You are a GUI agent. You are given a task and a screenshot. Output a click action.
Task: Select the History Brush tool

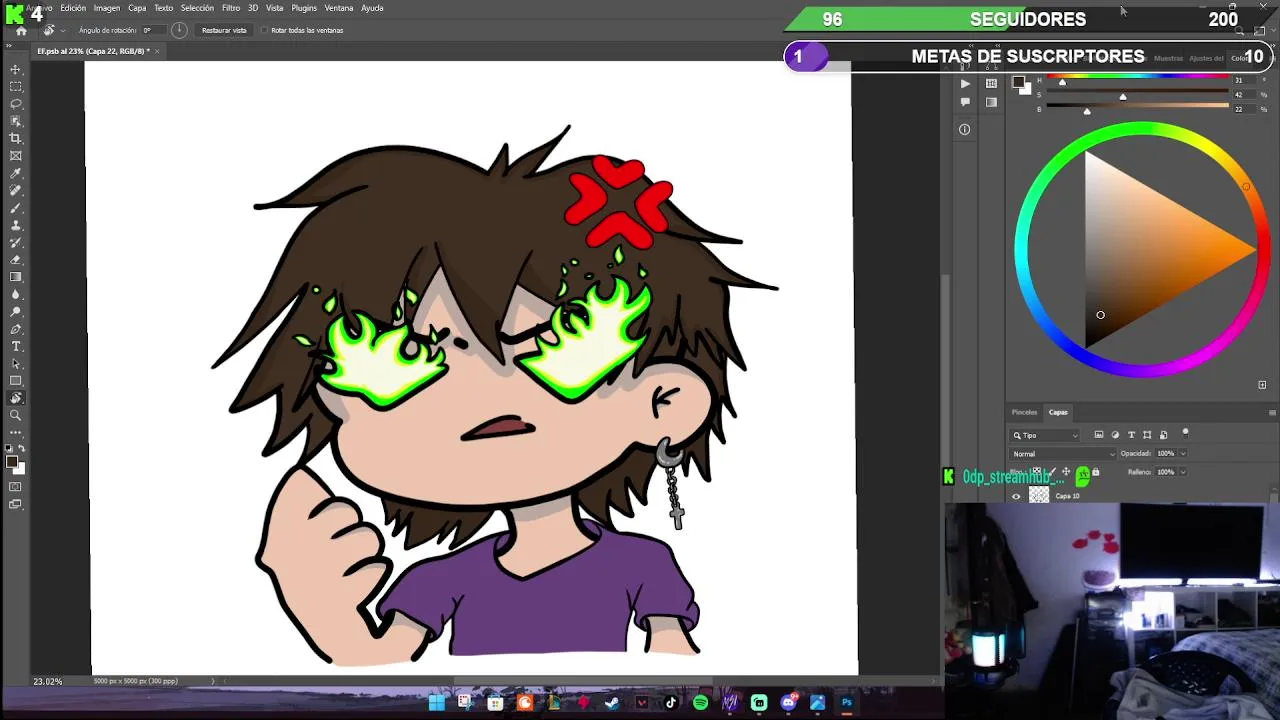pyautogui.click(x=16, y=242)
